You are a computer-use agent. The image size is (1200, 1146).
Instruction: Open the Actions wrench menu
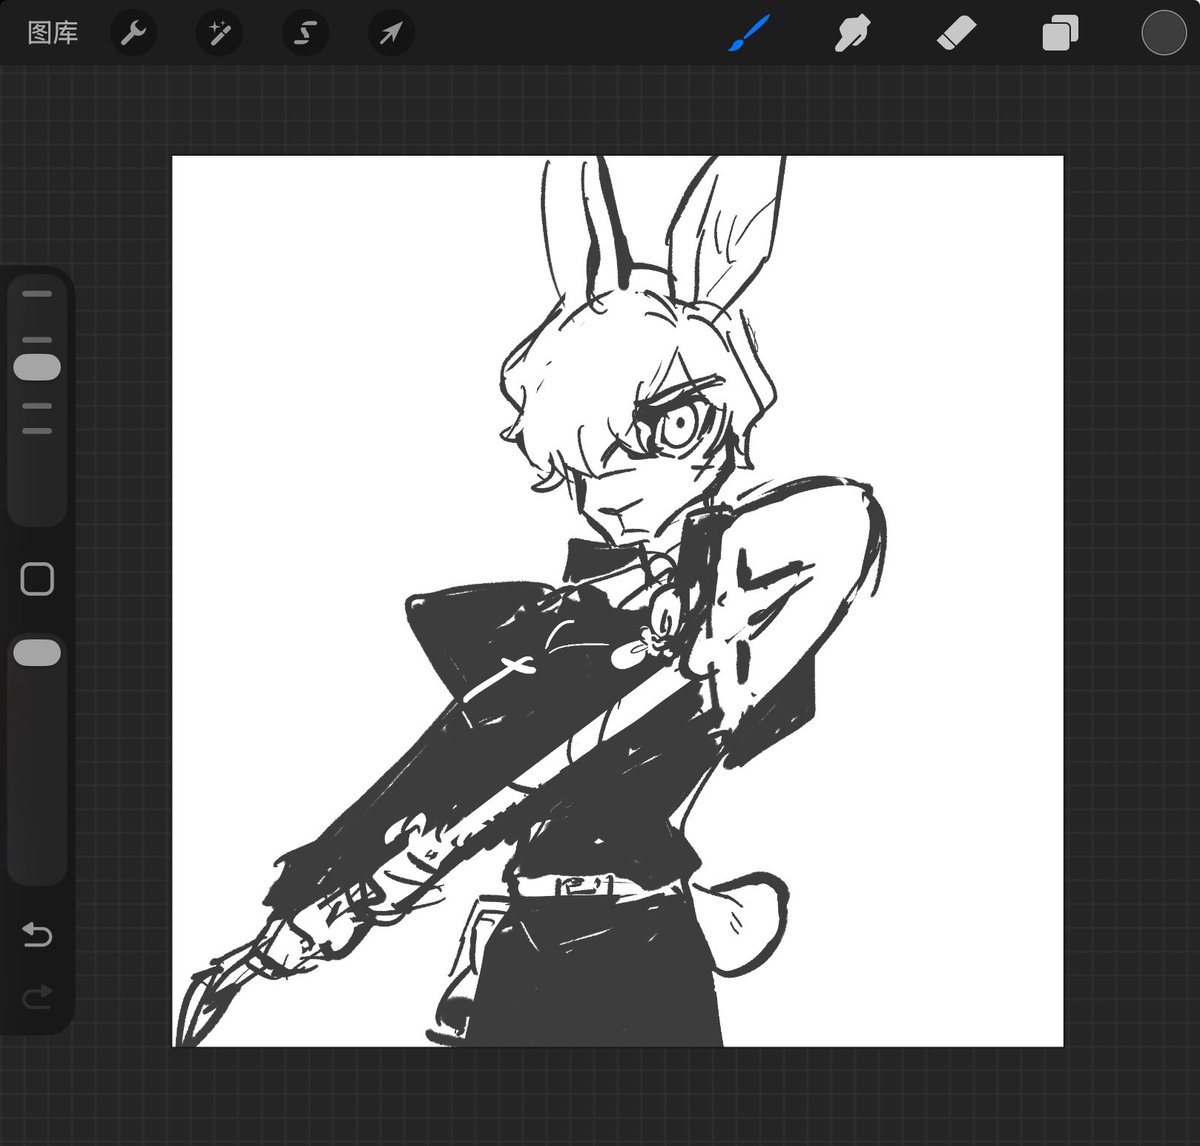pos(133,33)
